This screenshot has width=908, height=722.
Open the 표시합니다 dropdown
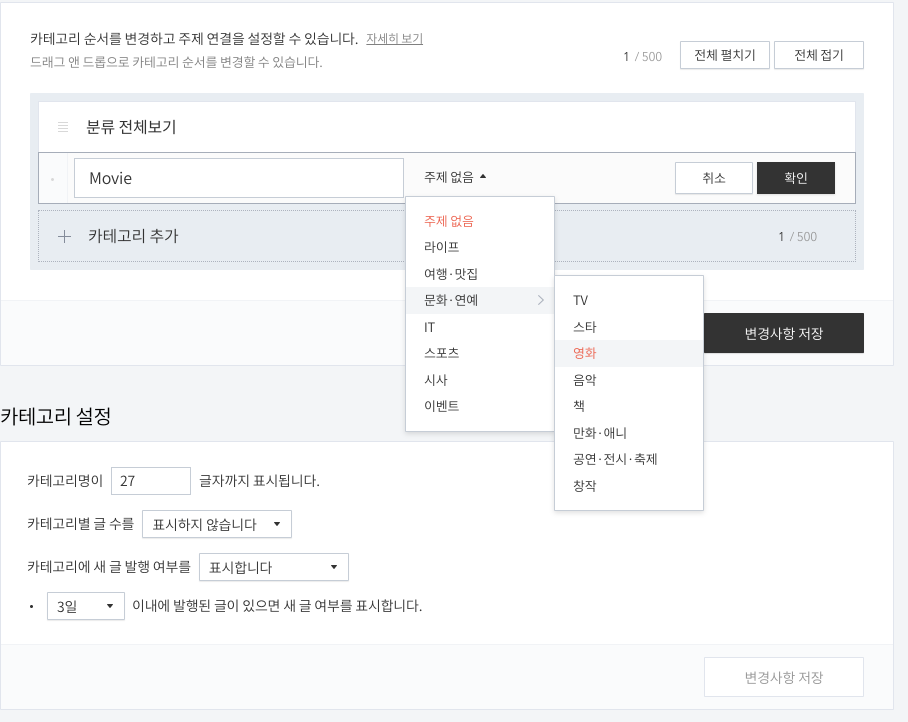coord(274,566)
